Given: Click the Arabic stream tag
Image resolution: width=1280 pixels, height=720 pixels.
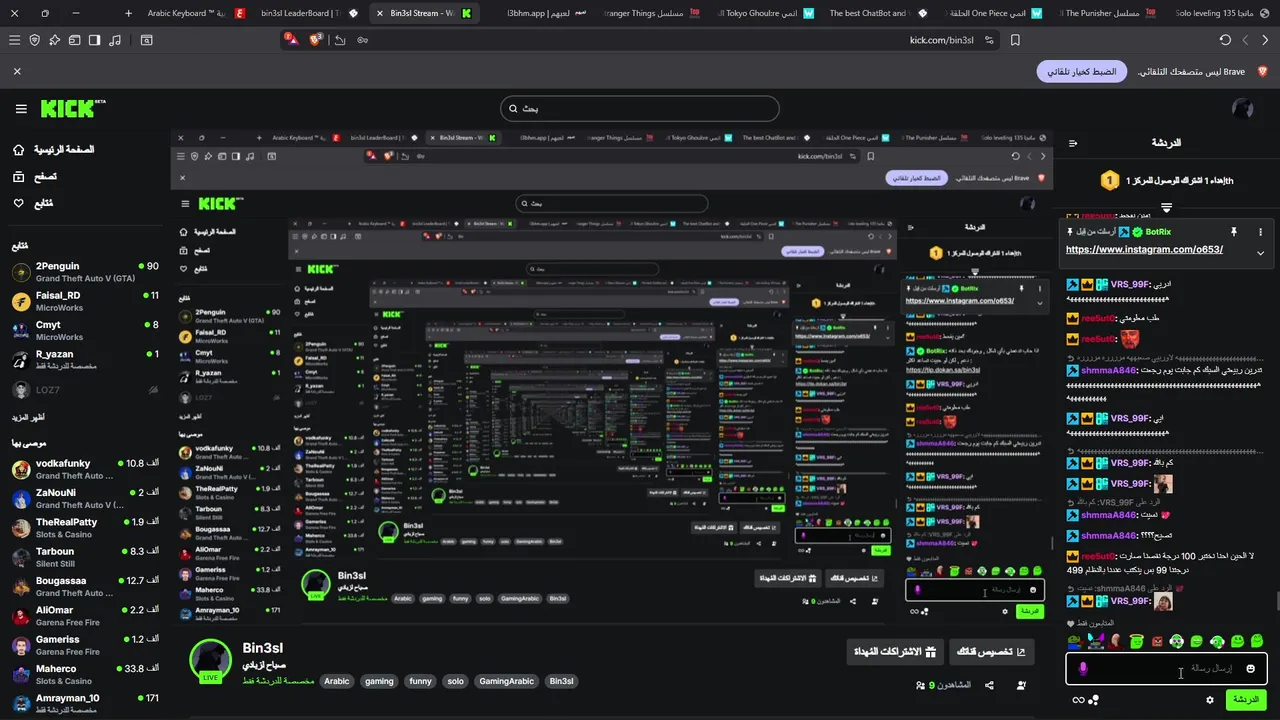Looking at the screenshot, I should click(x=337, y=681).
